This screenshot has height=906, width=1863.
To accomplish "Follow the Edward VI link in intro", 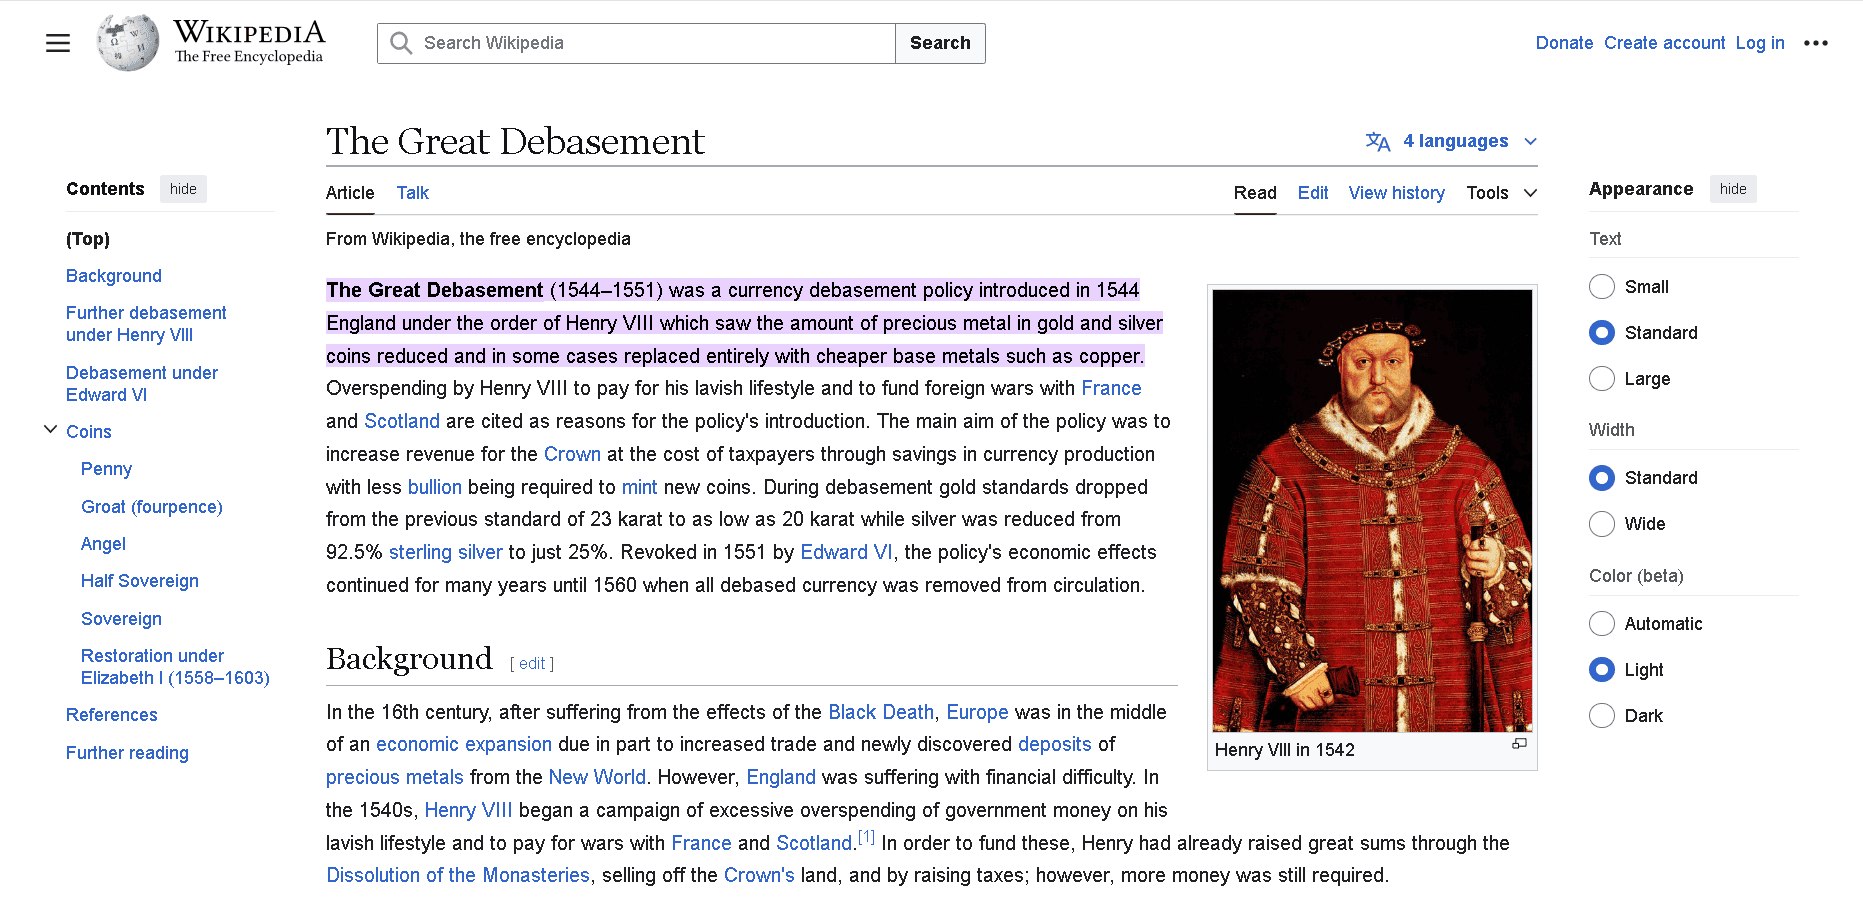I will [846, 552].
